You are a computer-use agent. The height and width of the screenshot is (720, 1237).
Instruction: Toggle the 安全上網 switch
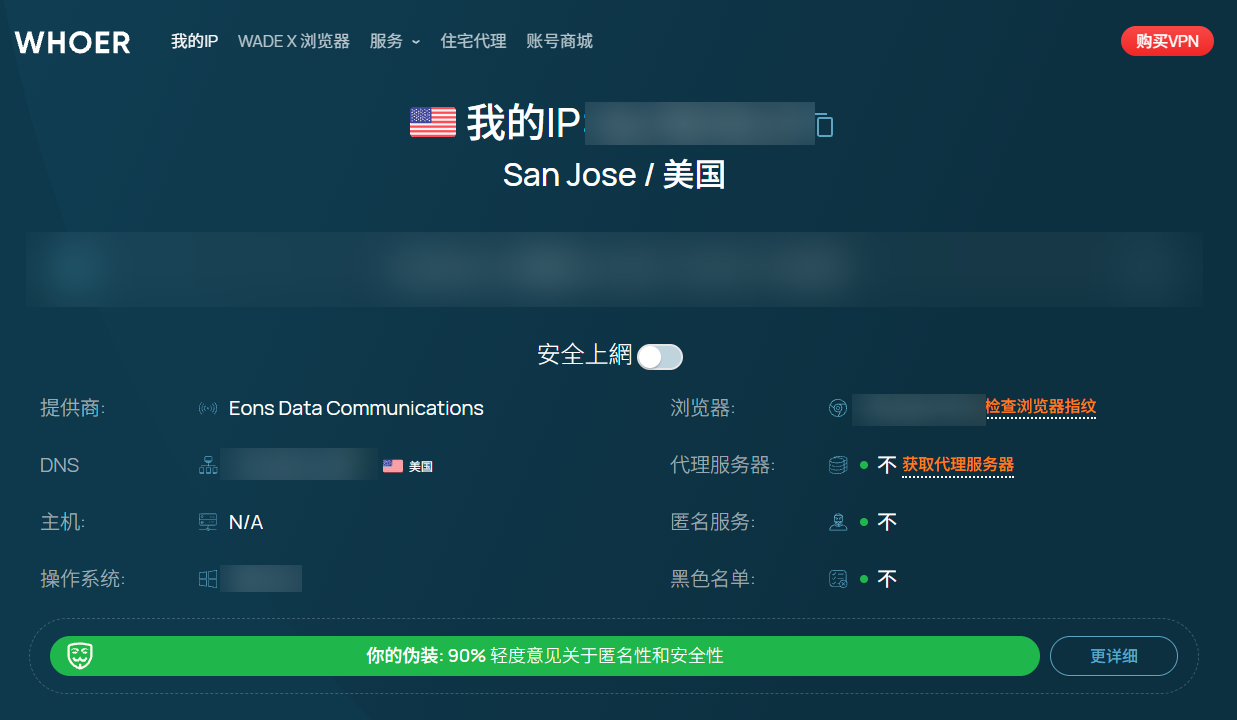coord(660,356)
